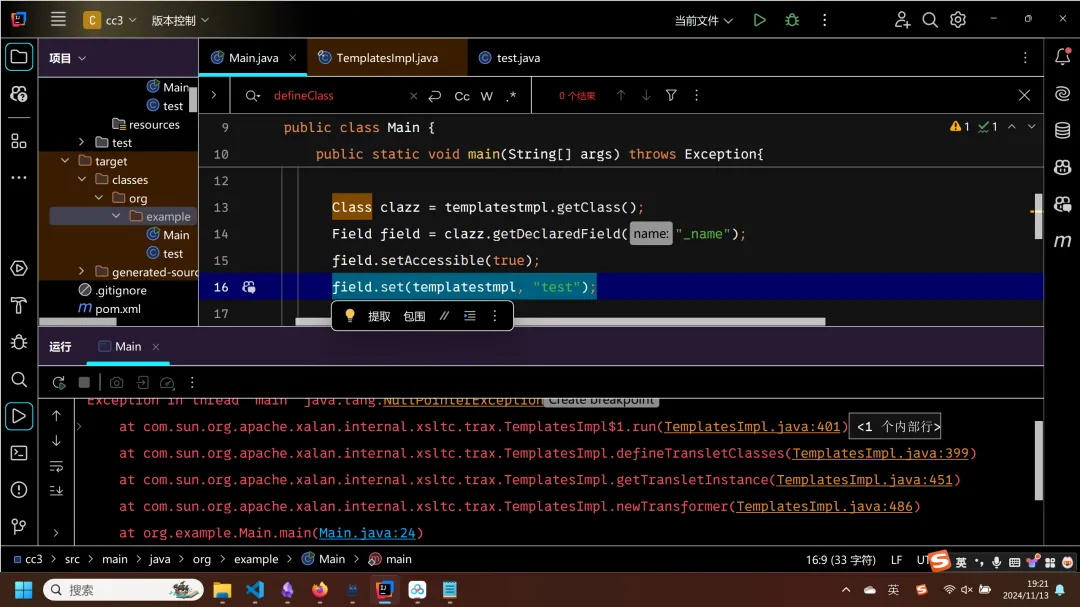Open run toolbar more options menu

pos(192,382)
